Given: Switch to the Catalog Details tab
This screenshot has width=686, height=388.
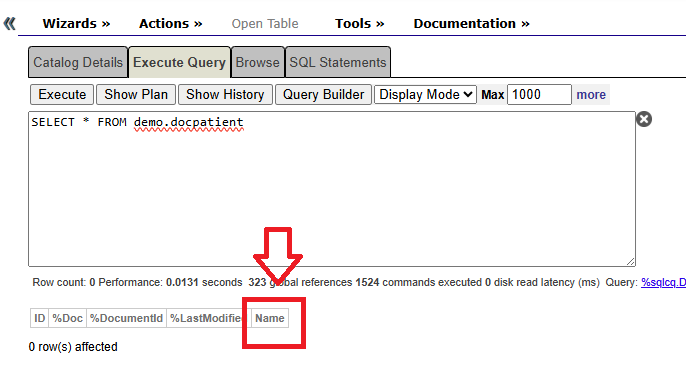Looking at the screenshot, I should [x=78, y=62].
